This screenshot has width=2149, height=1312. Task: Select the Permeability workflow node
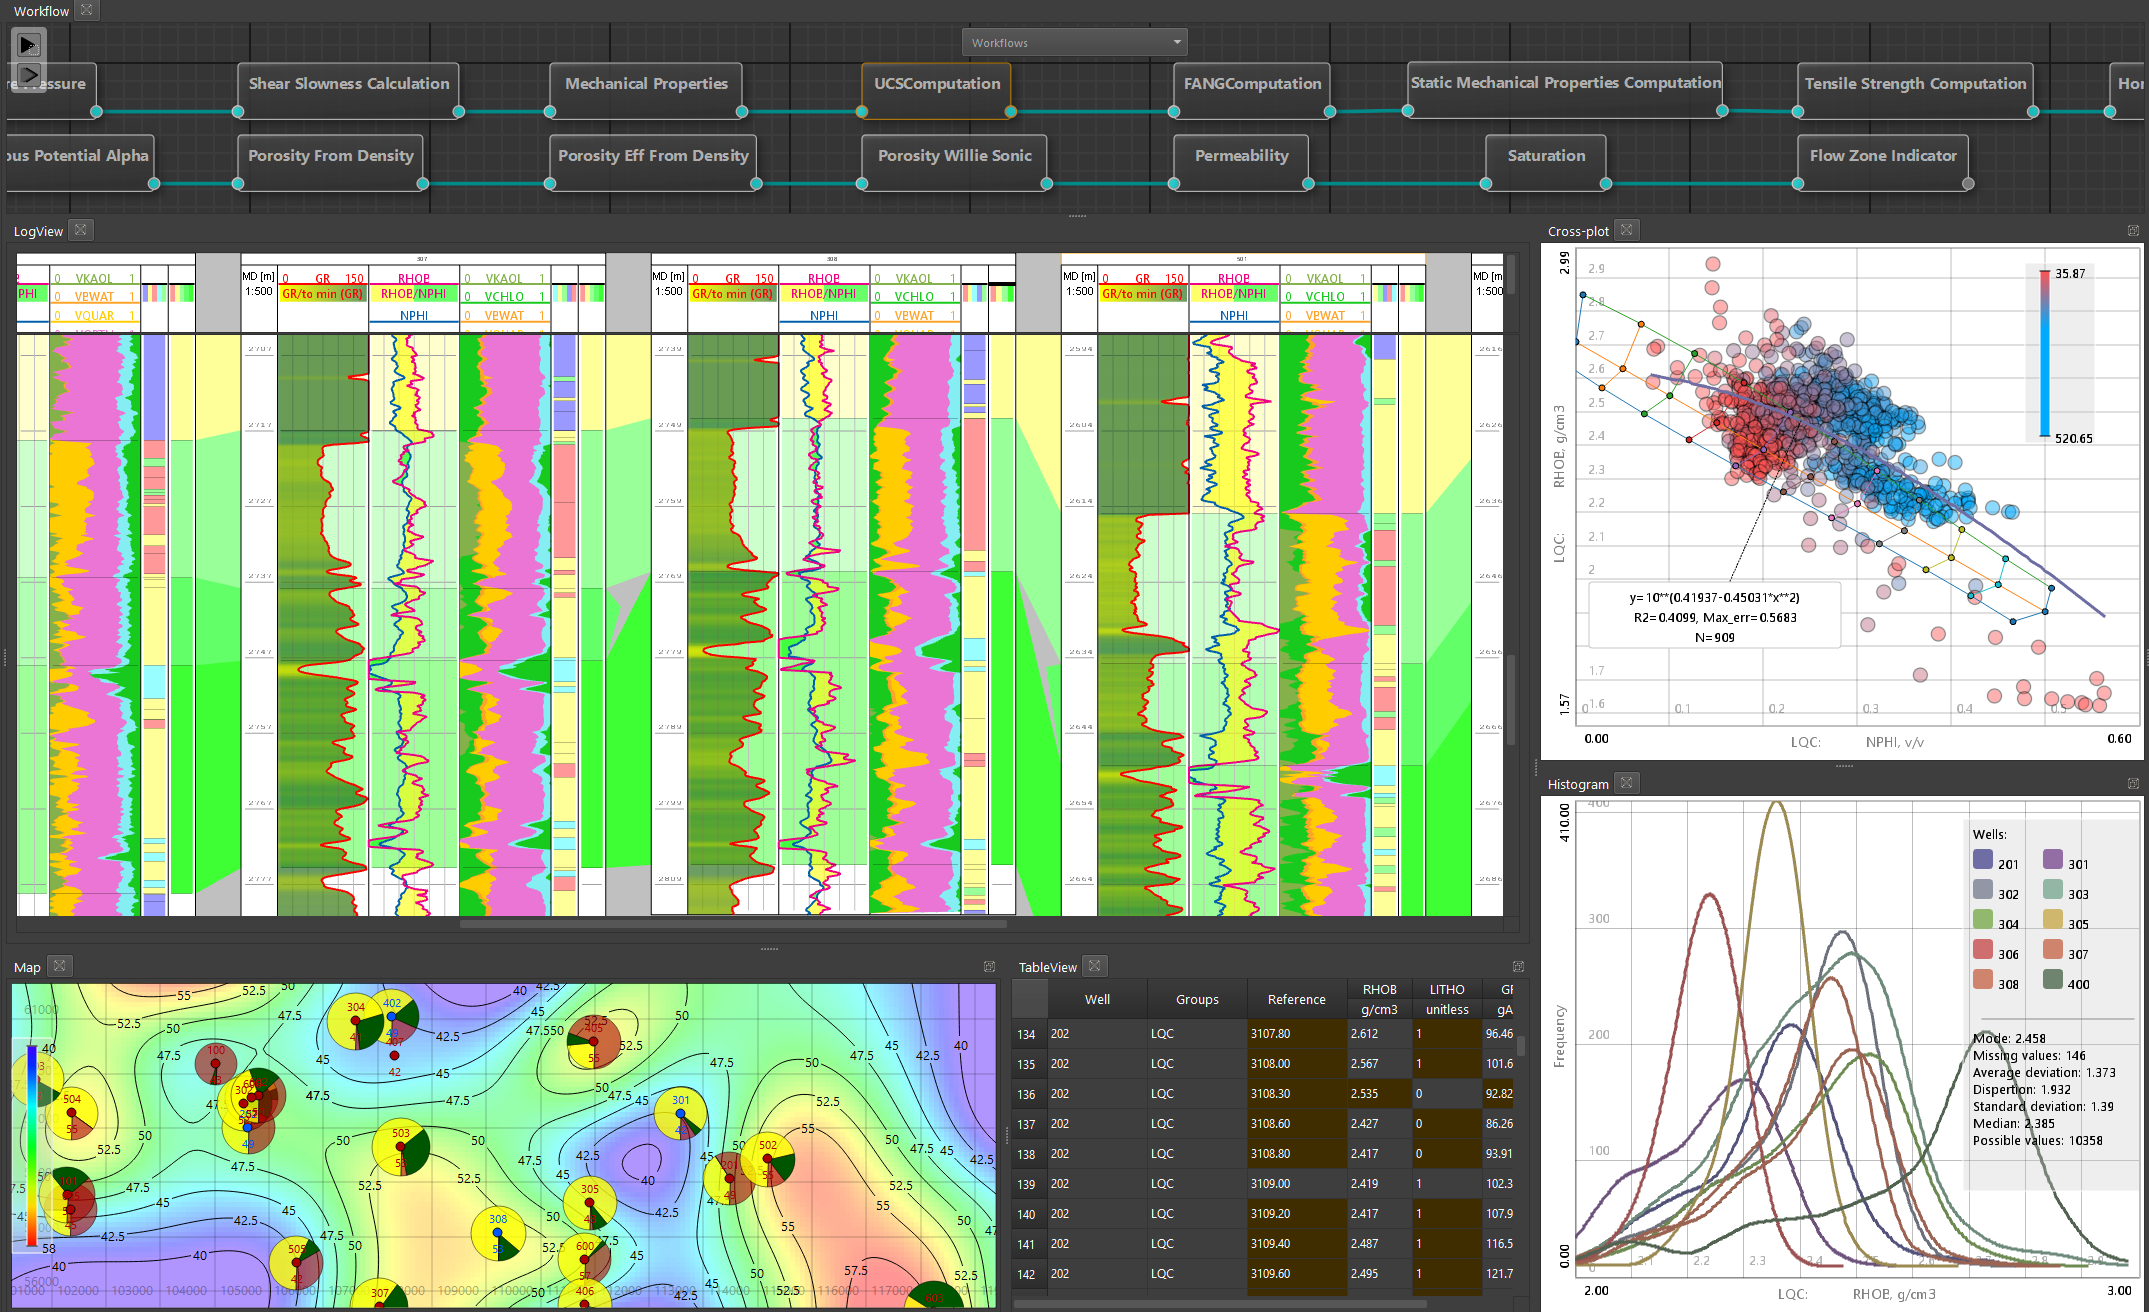[x=1241, y=156]
